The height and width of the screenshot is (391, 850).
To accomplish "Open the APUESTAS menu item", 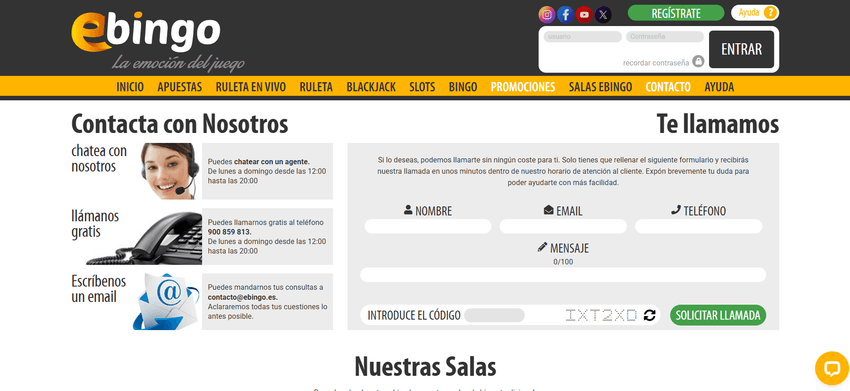I will click(x=179, y=87).
